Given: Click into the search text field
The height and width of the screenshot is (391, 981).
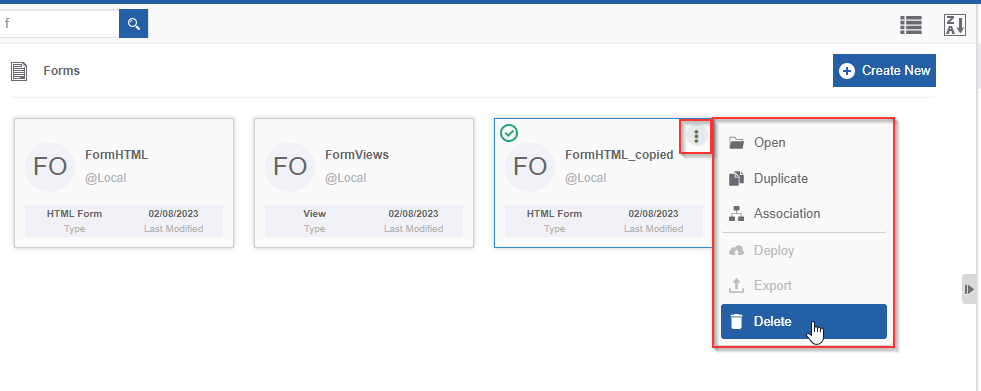Looking at the screenshot, I should [x=59, y=24].
